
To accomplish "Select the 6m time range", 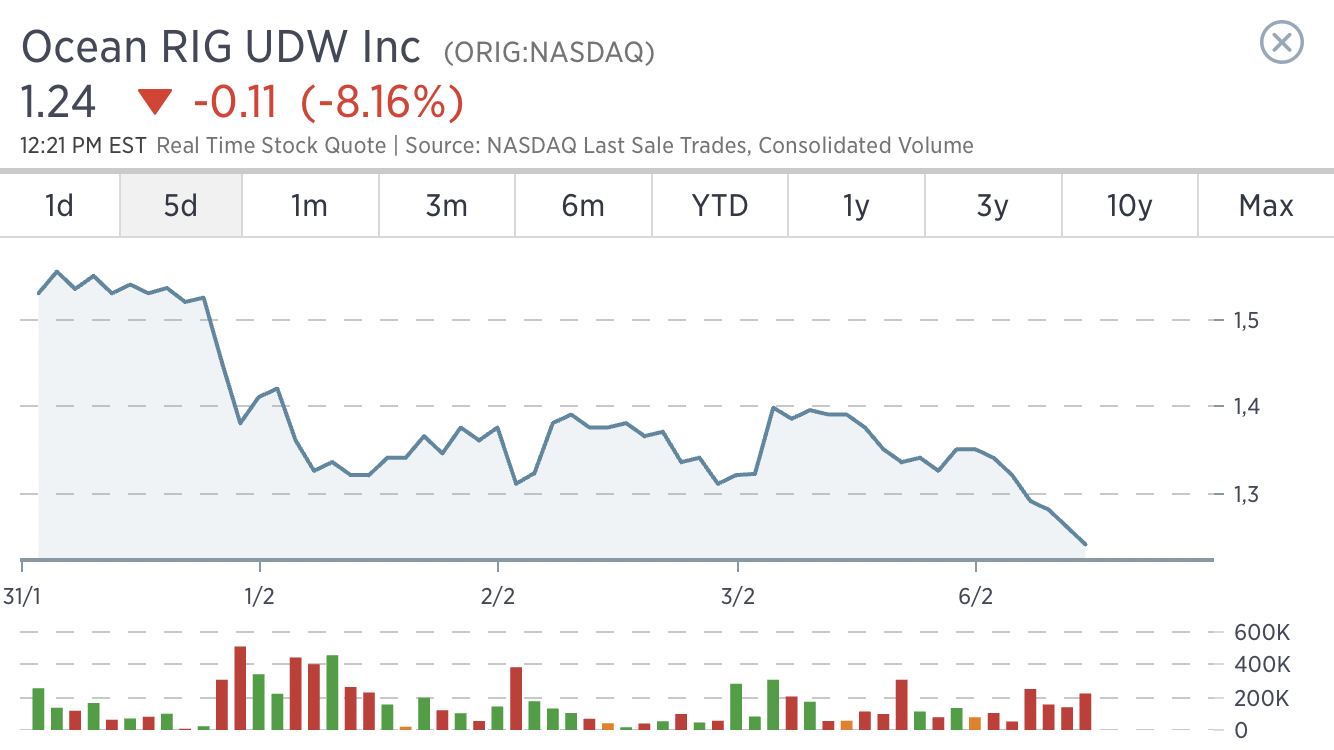I will [x=583, y=206].
